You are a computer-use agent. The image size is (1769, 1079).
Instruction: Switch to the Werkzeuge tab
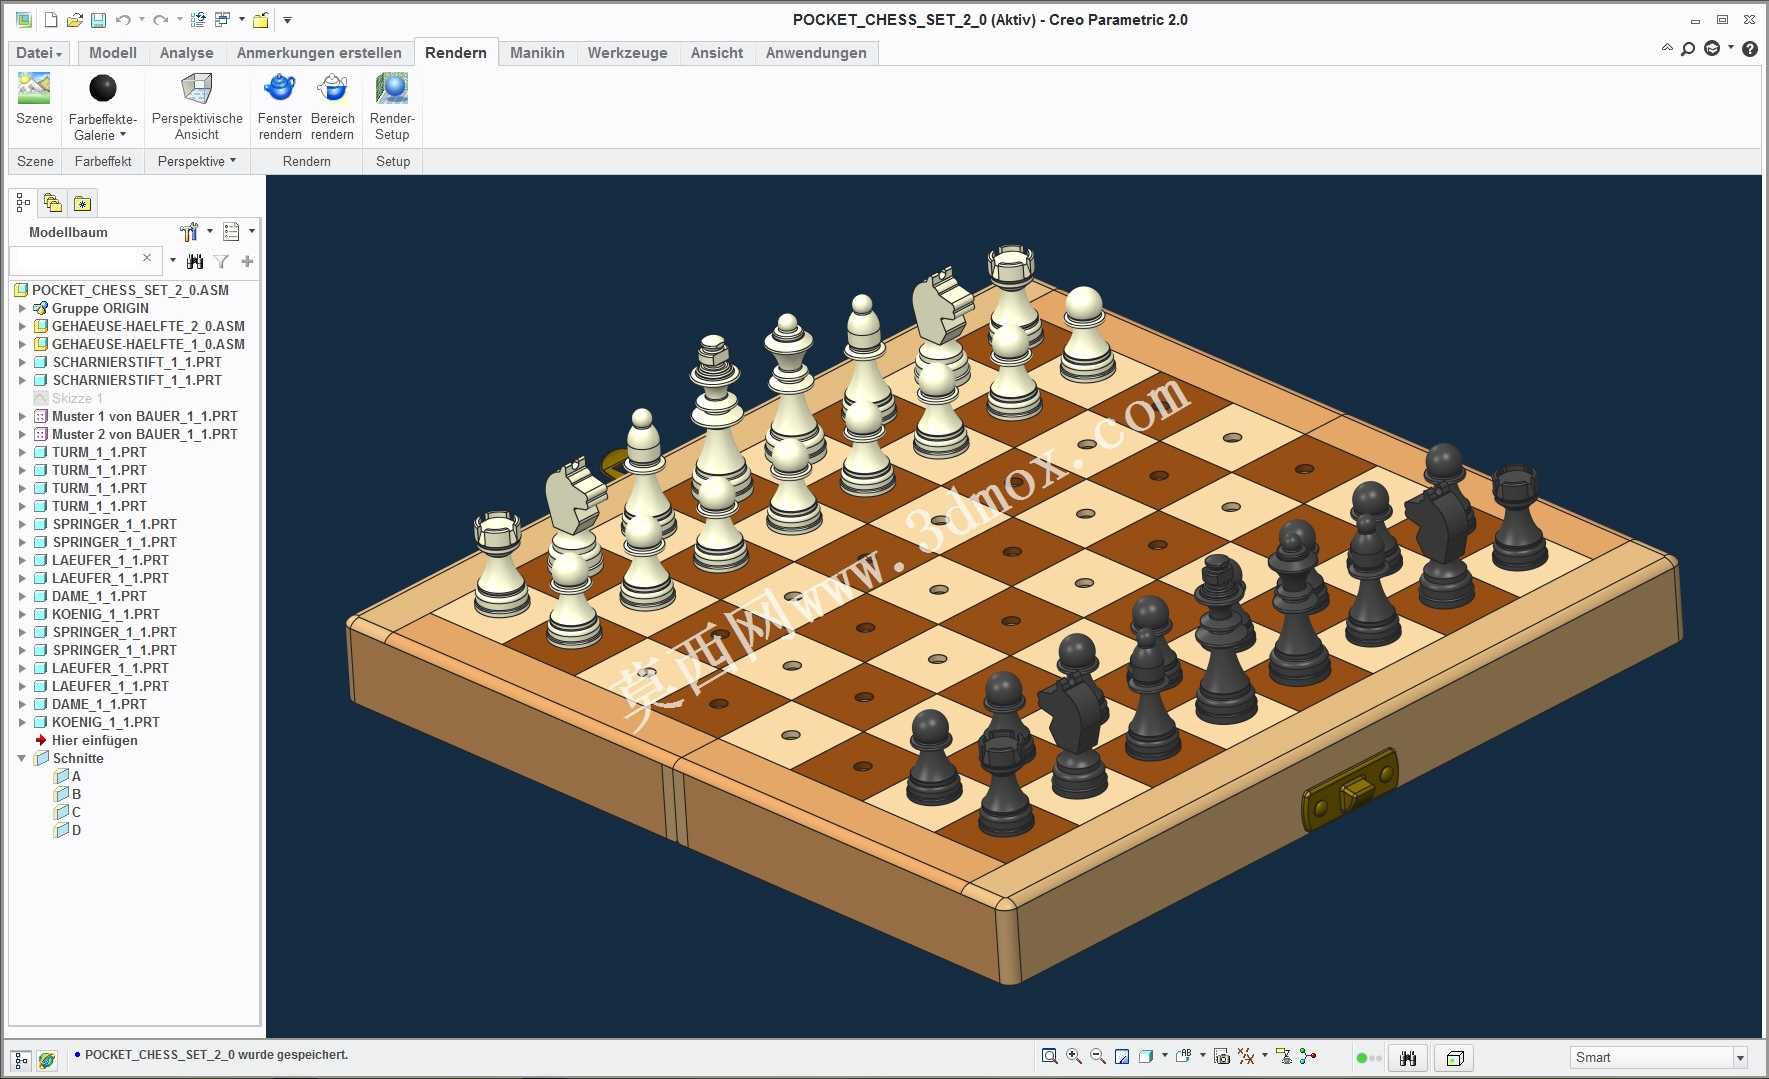628,53
